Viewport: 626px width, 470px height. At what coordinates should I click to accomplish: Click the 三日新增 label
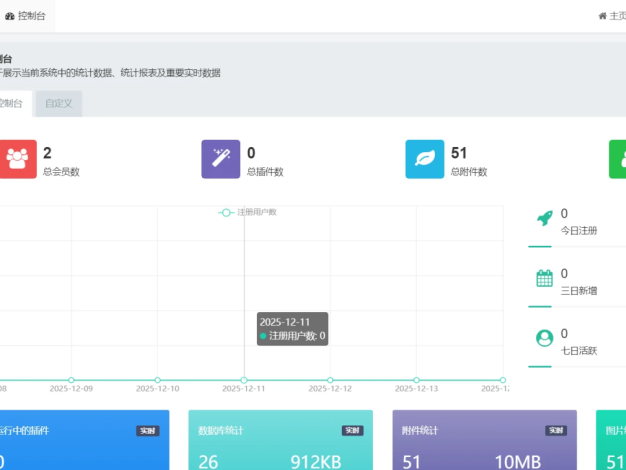[579, 291]
